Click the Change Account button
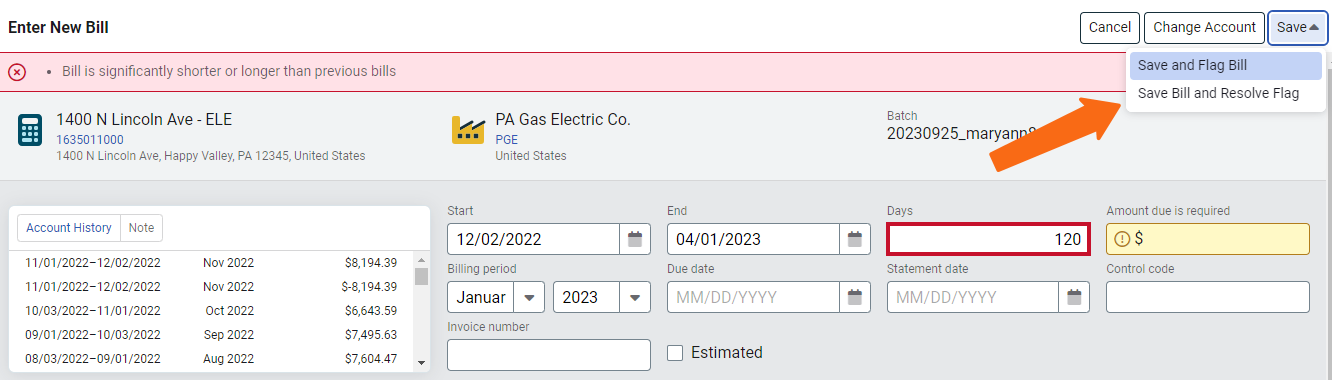 pyautogui.click(x=1204, y=28)
